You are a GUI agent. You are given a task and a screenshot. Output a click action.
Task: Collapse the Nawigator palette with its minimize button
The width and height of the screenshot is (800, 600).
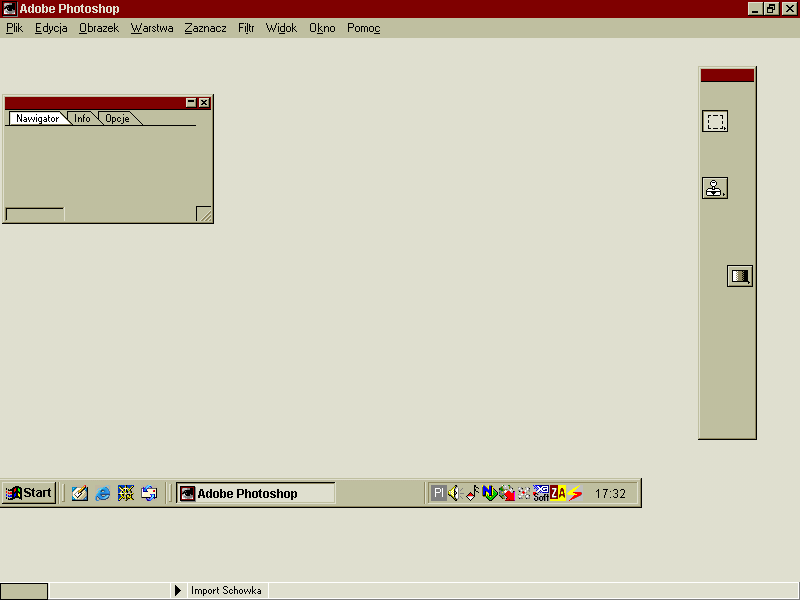191,103
